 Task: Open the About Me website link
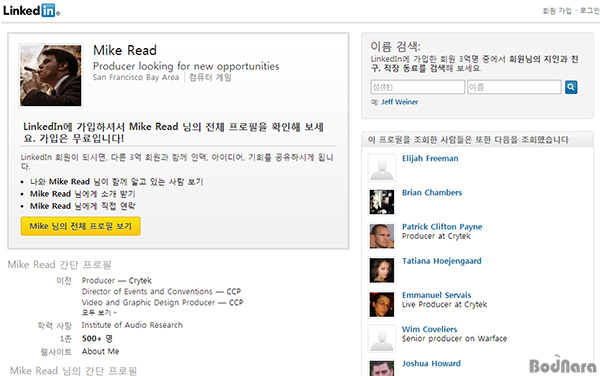[100, 351]
